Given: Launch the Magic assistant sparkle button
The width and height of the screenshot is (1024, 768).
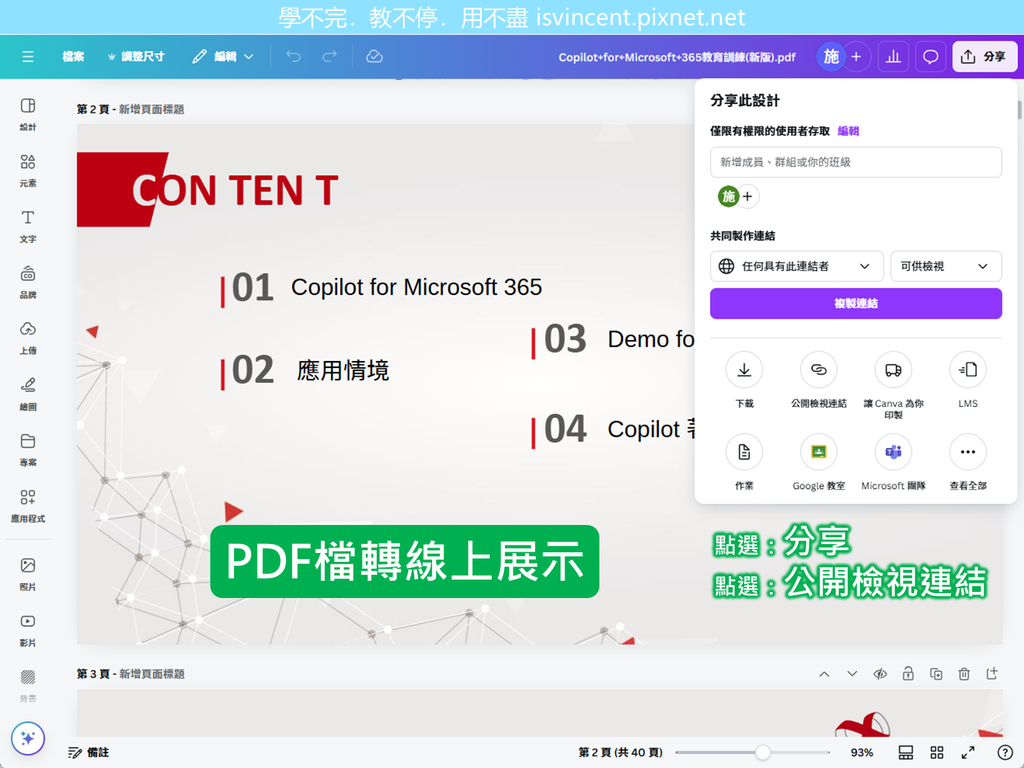Looking at the screenshot, I should (27, 738).
